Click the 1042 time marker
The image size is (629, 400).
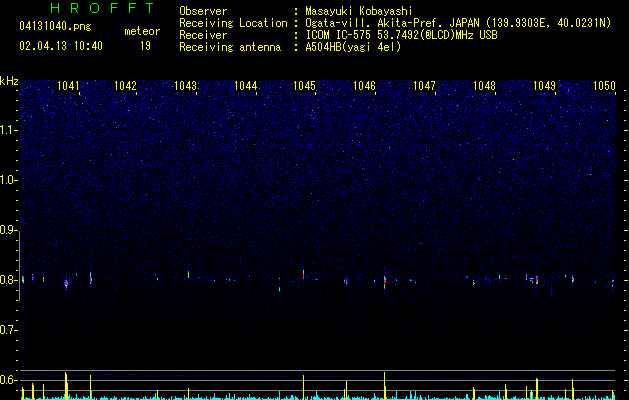pos(126,86)
